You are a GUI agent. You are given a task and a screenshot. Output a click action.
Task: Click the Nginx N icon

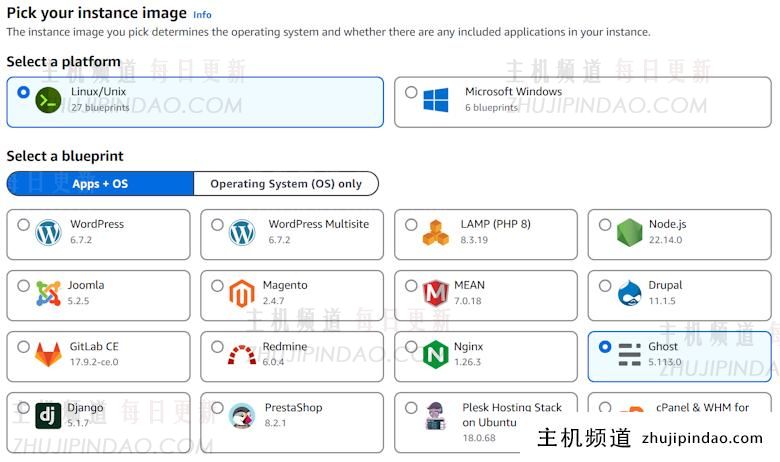point(436,355)
